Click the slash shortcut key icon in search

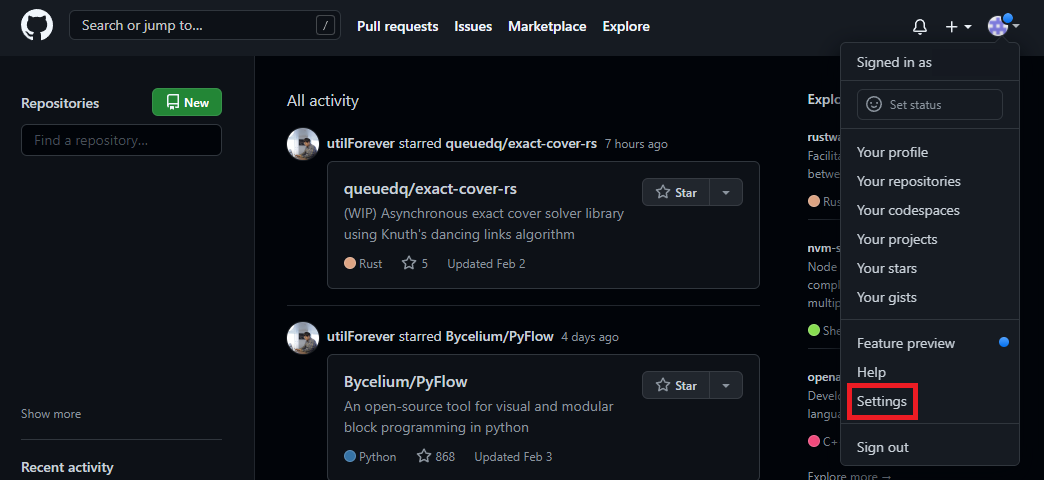point(325,26)
